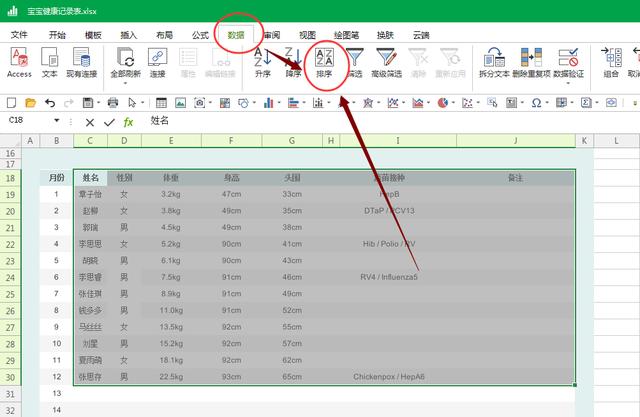Confirm formula entry with checkmark
Viewport: 640px width, 417px height.
[x=109, y=122]
